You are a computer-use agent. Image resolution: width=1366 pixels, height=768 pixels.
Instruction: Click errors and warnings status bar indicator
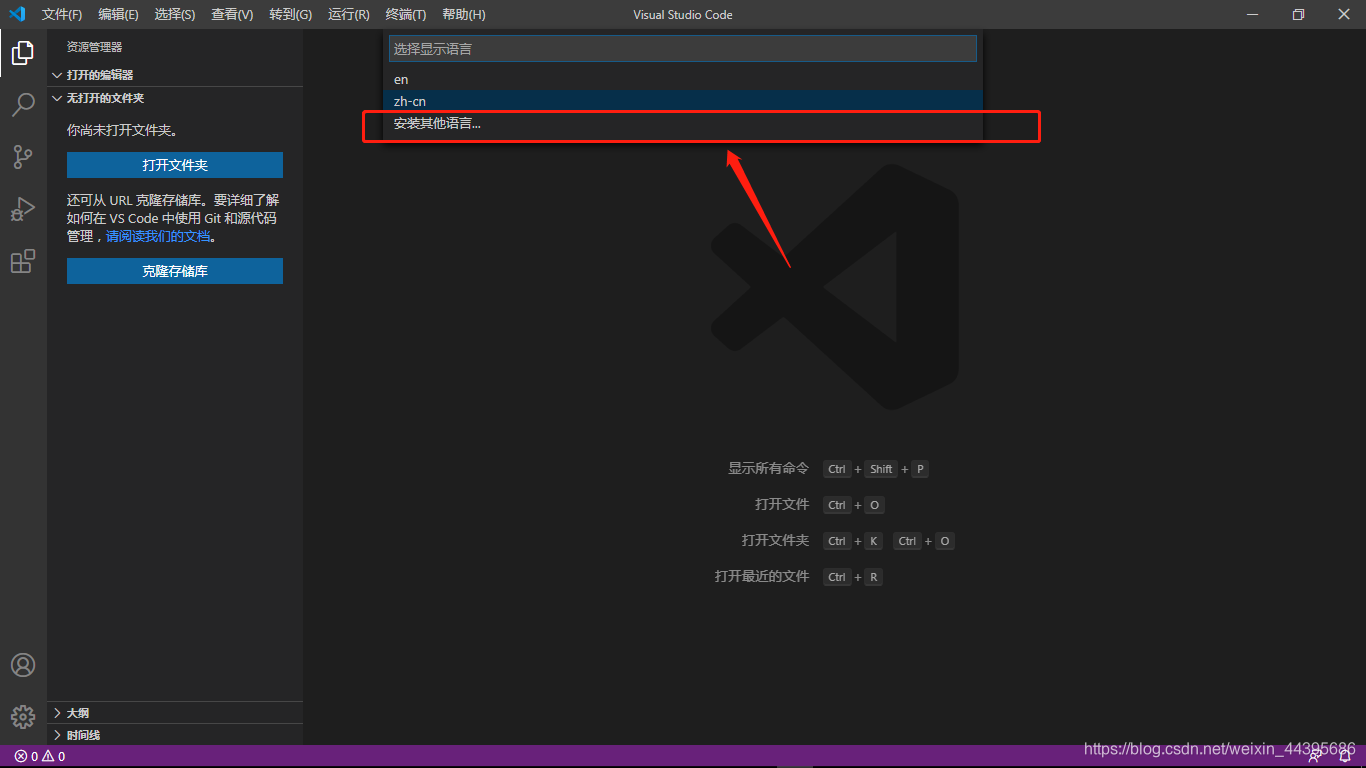click(x=40, y=757)
